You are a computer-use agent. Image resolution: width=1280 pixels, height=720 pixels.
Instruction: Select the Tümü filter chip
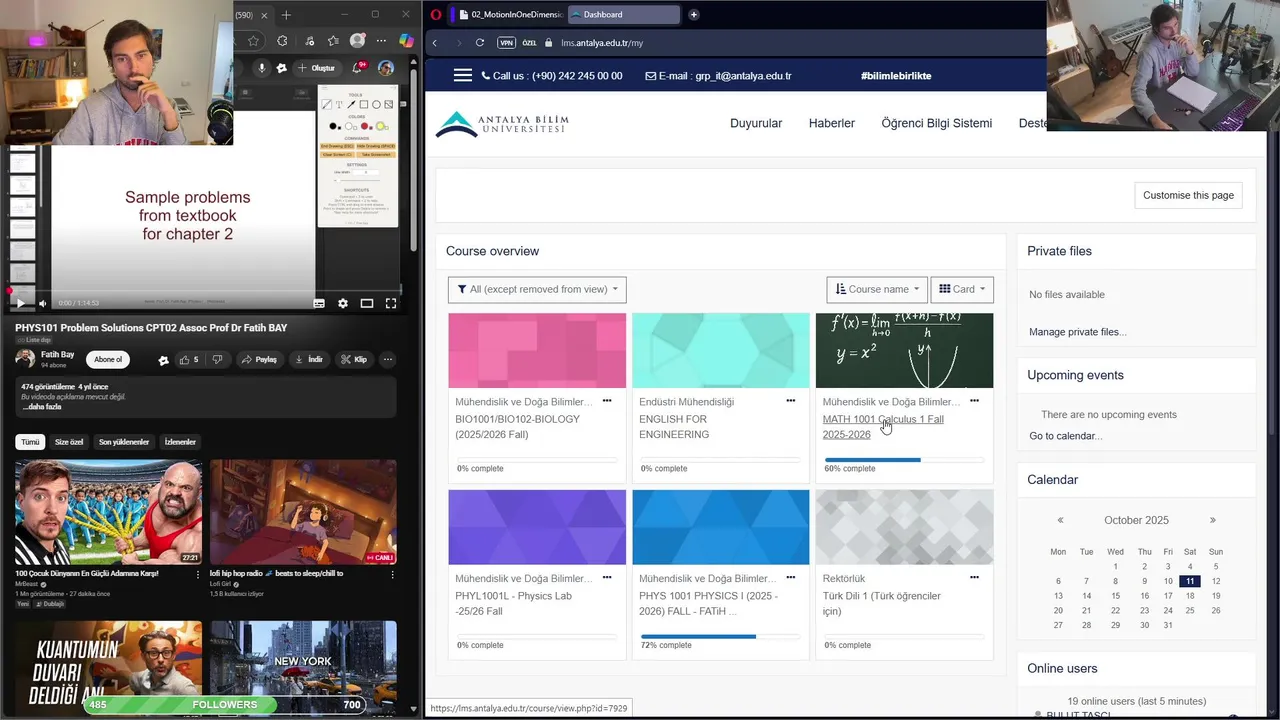(x=30, y=441)
